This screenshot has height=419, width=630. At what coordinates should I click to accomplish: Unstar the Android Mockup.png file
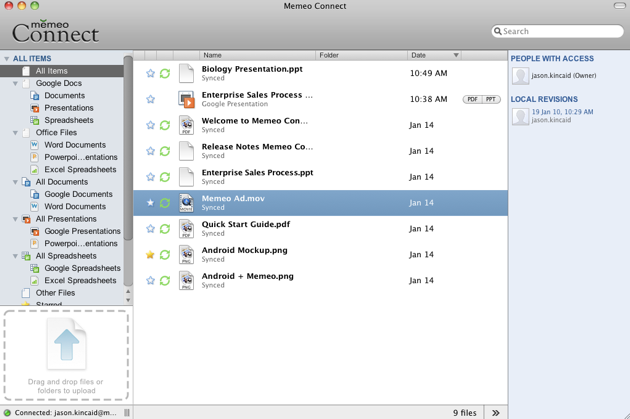[x=151, y=255]
